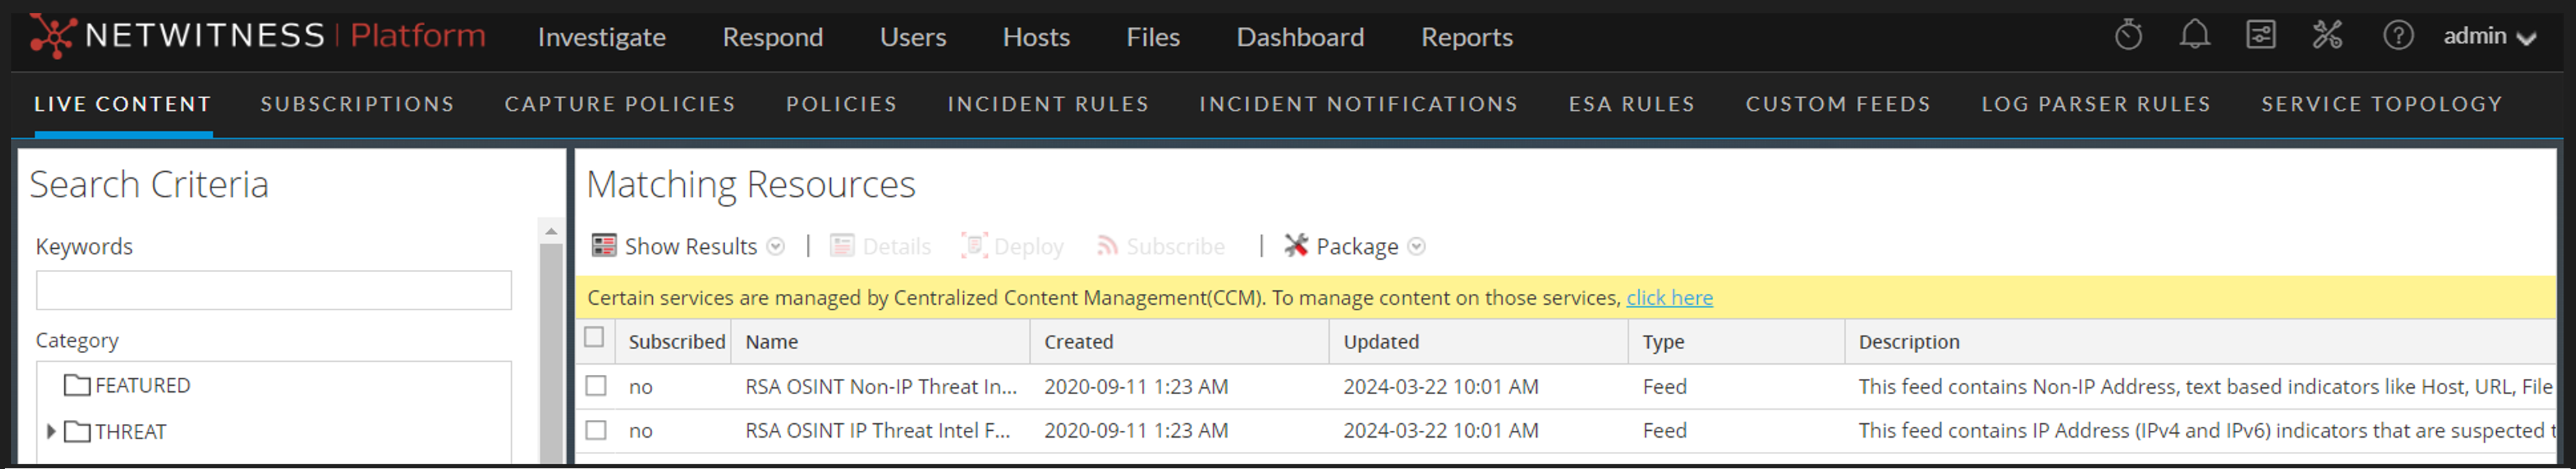The height and width of the screenshot is (469, 2576).
Task: Click the Show Results icon
Action: point(604,246)
